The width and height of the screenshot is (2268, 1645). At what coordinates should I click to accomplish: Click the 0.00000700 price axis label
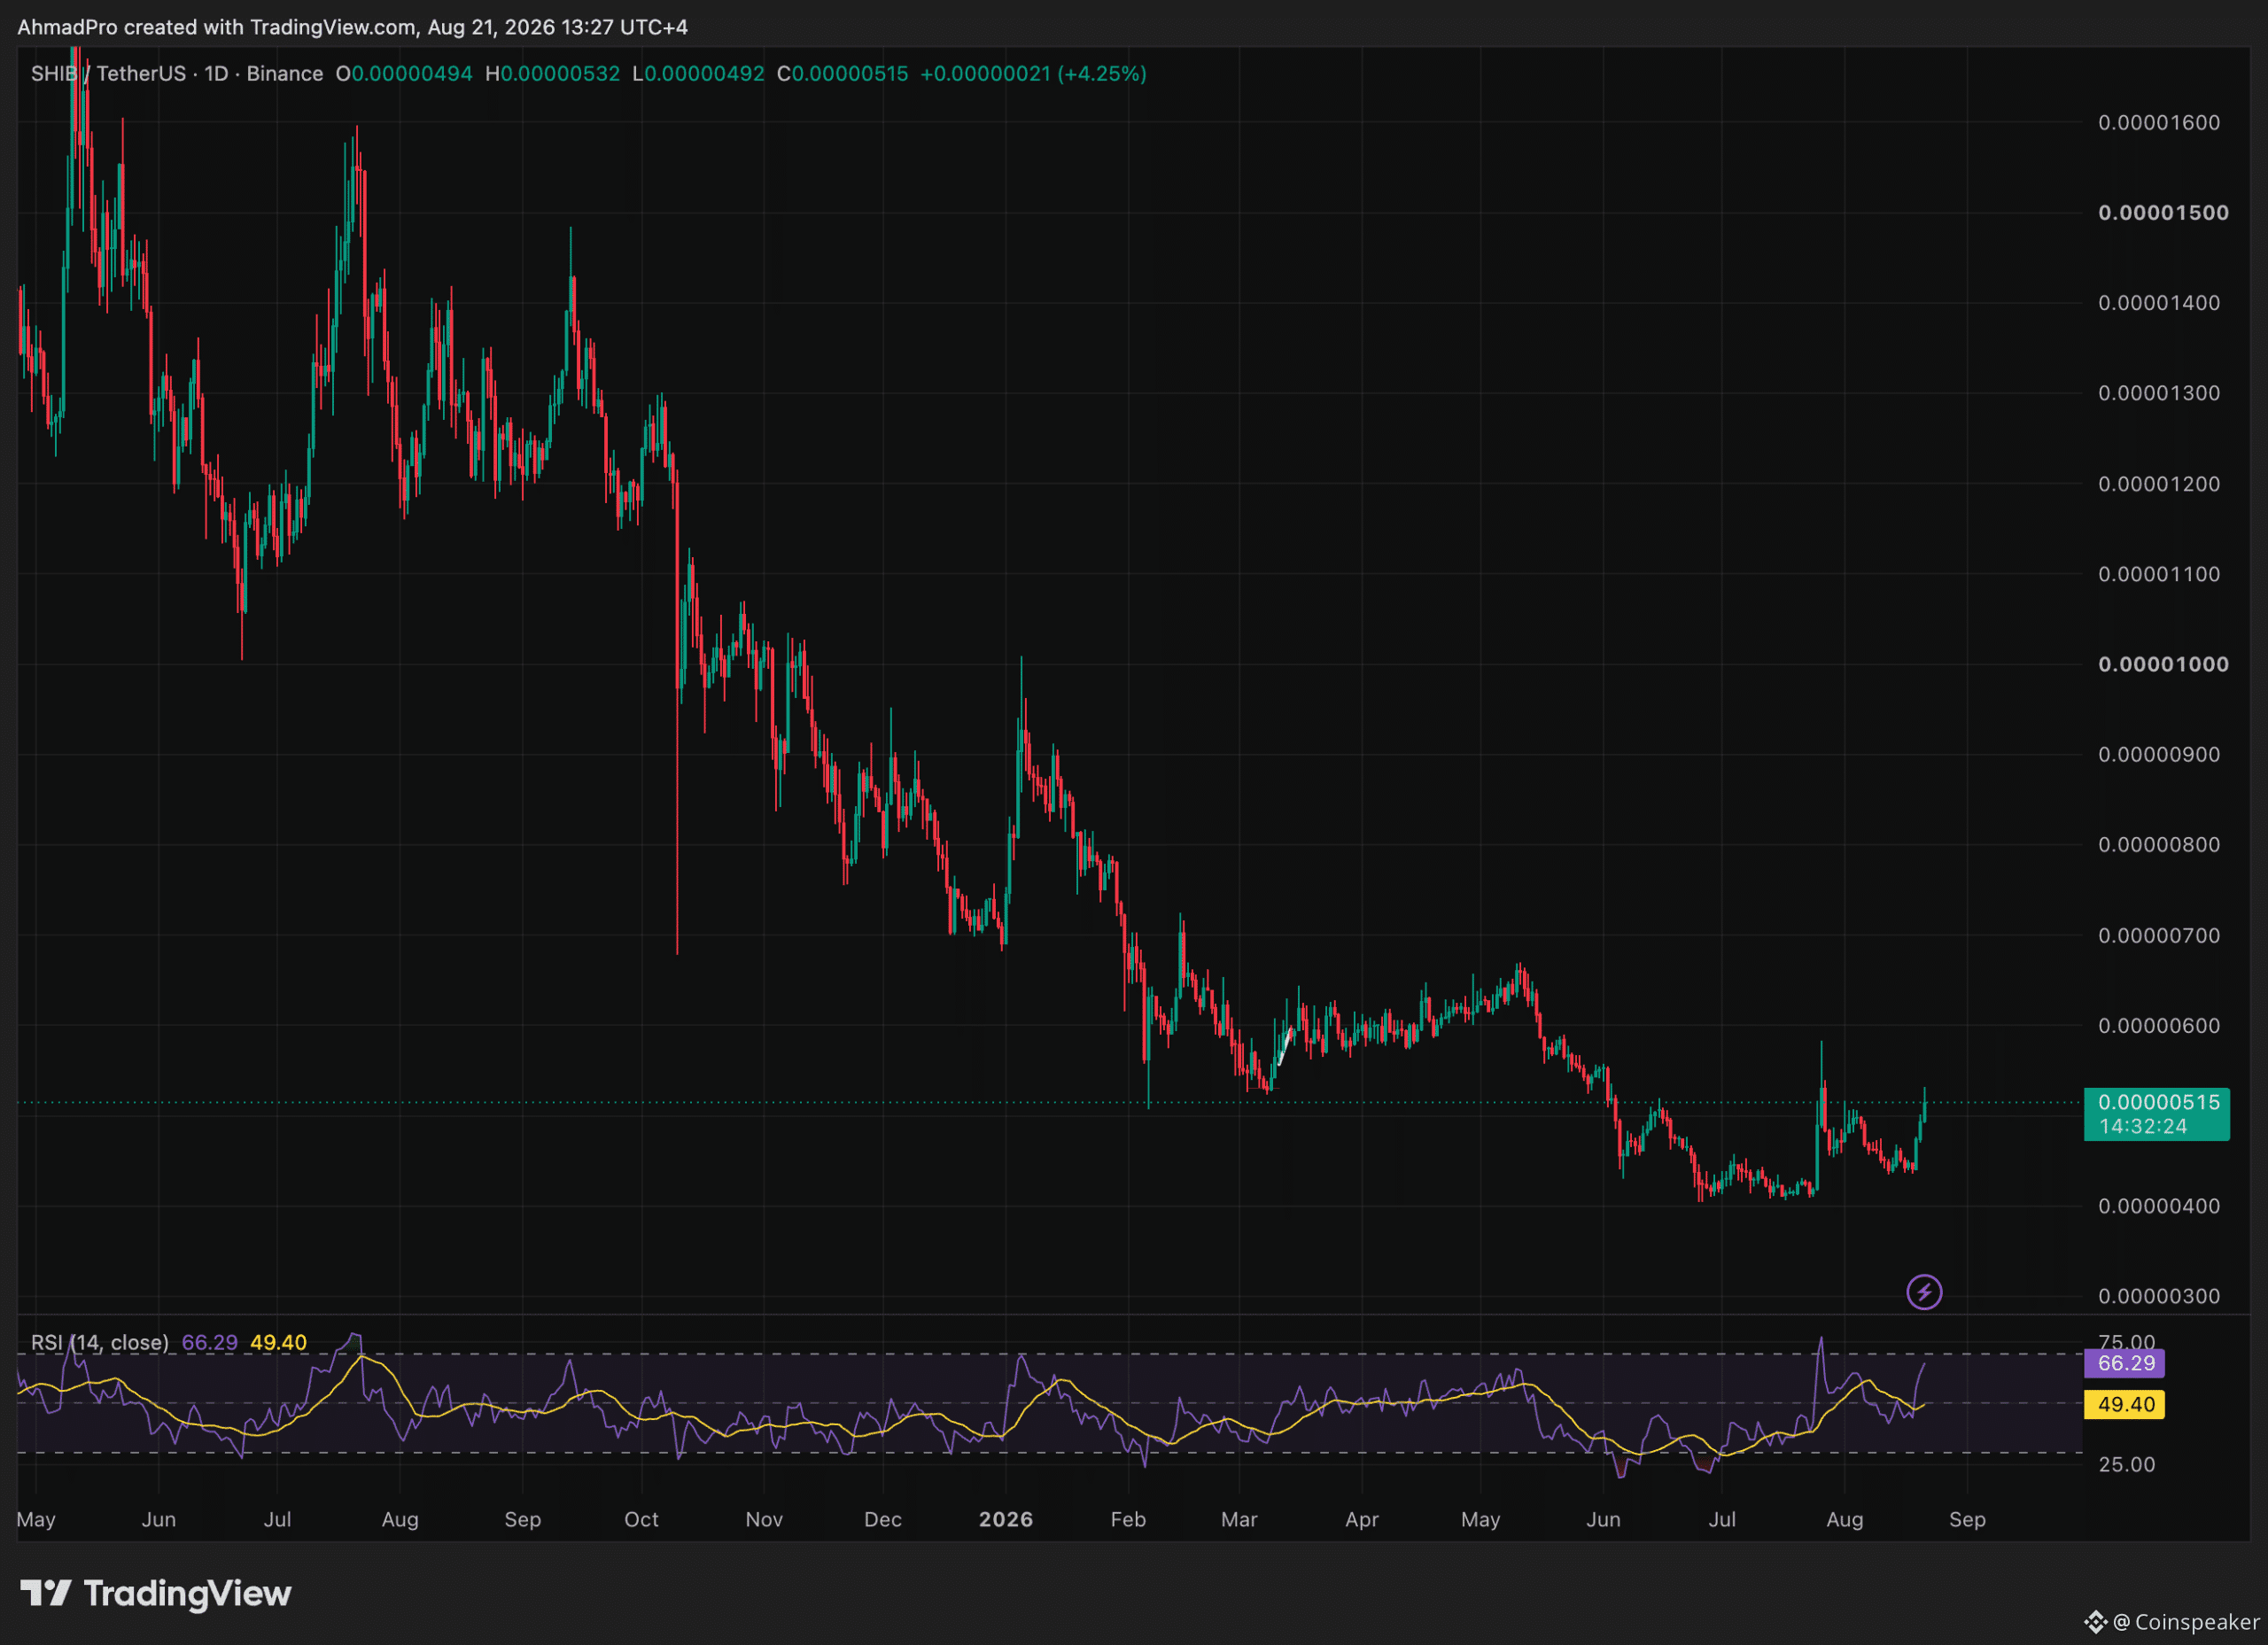pyautogui.click(x=2159, y=935)
